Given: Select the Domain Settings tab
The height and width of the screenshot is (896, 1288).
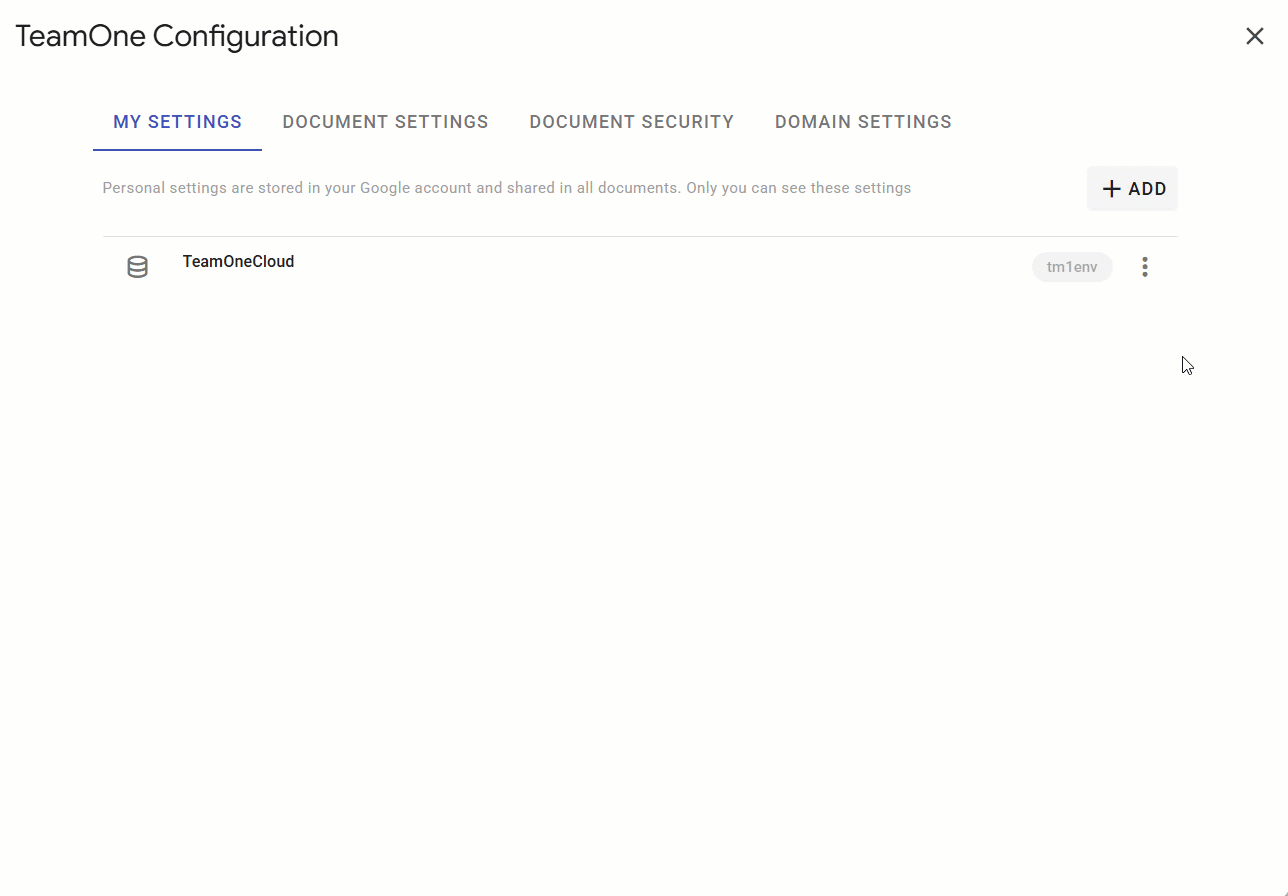Looking at the screenshot, I should [x=863, y=122].
